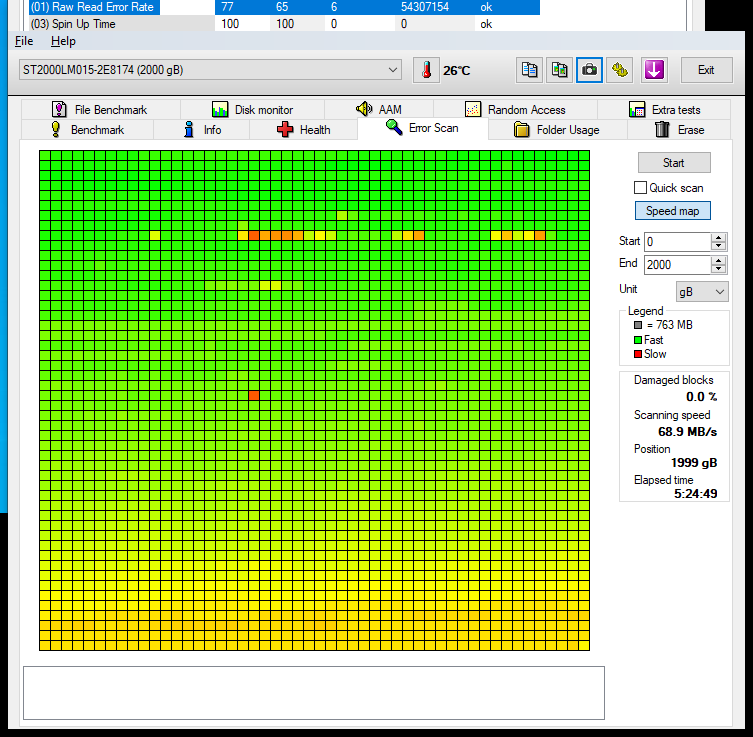Switch to the Benchmark tab

(87, 130)
